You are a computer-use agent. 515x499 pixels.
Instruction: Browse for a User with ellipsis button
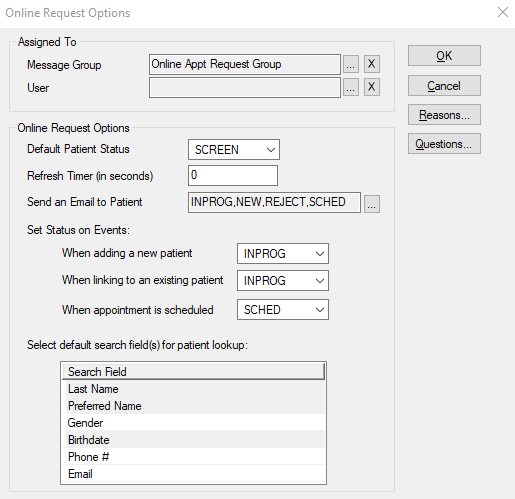coord(351,87)
